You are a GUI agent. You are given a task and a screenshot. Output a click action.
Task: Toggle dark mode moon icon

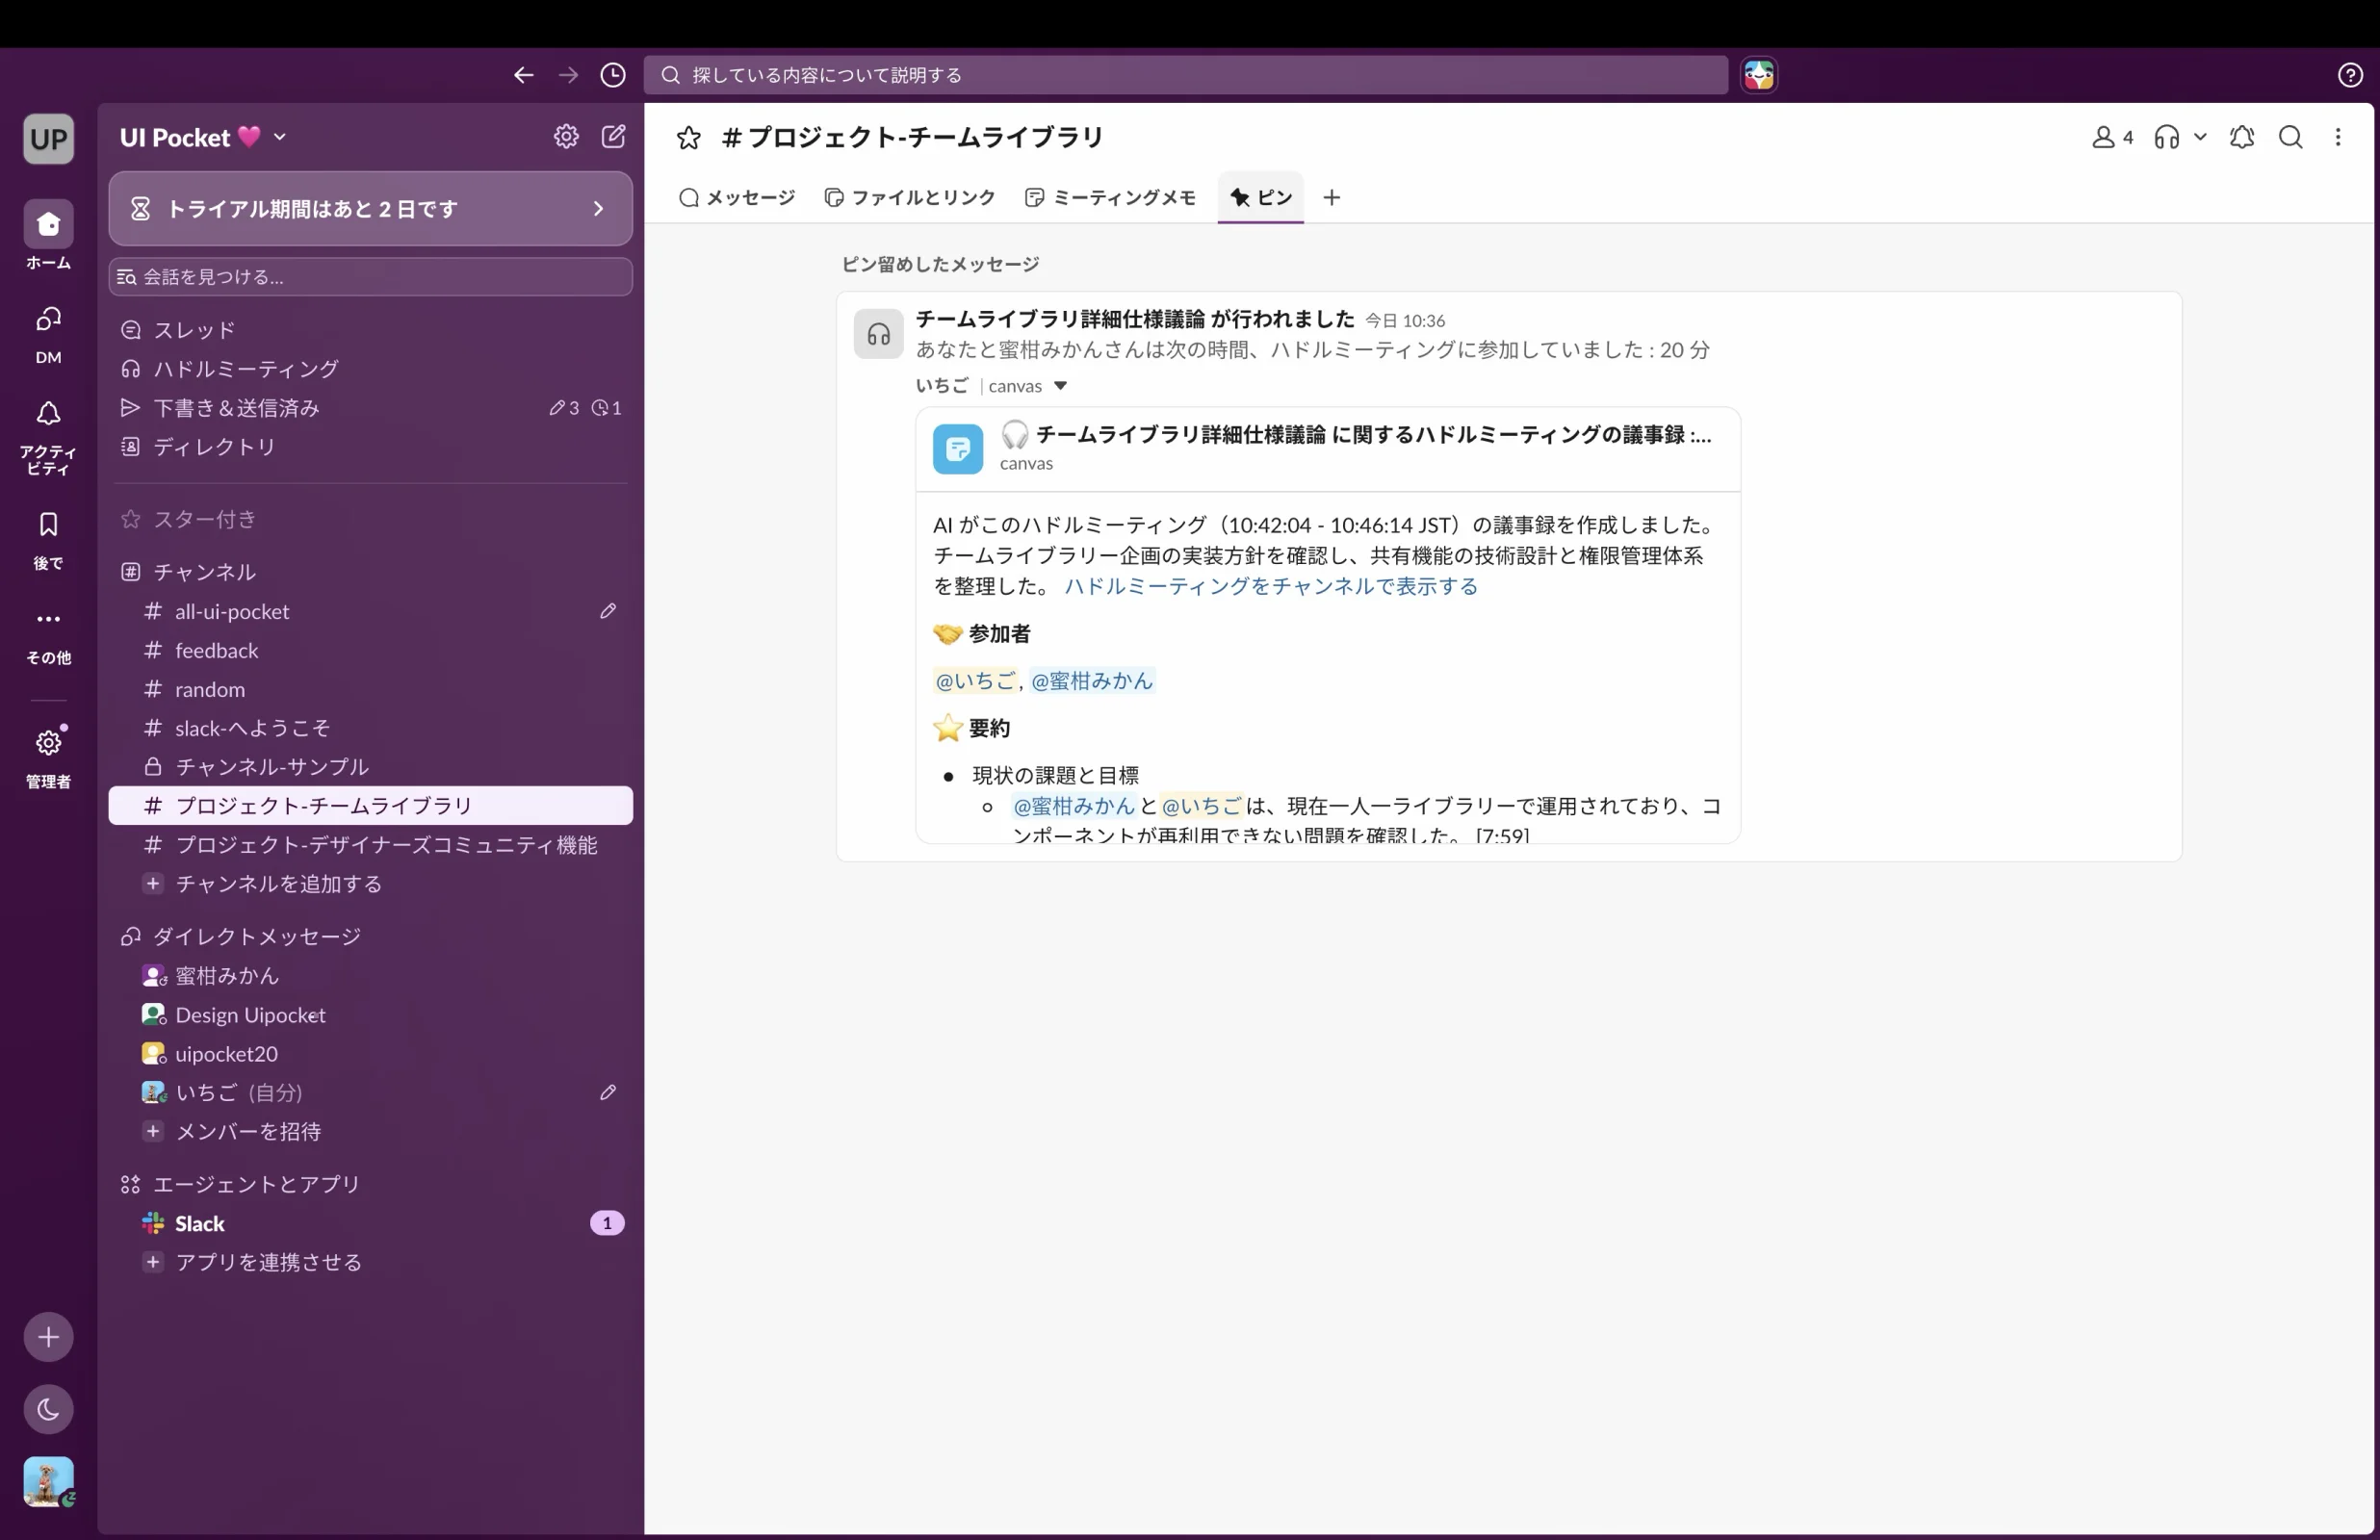click(48, 1410)
